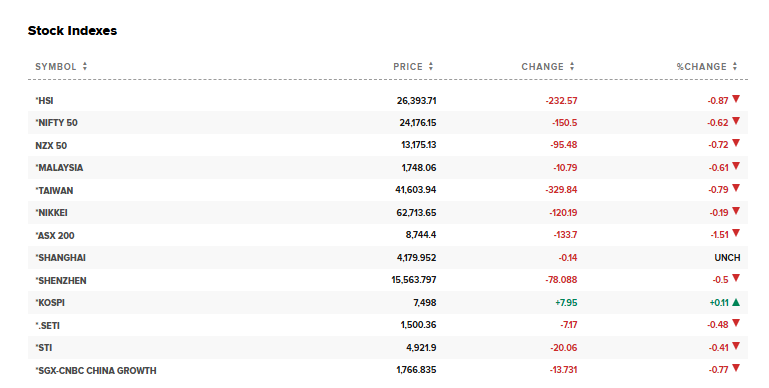The height and width of the screenshot is (388, 769).
Task: Click the CHANGE column header text
Action: point(542,67)
